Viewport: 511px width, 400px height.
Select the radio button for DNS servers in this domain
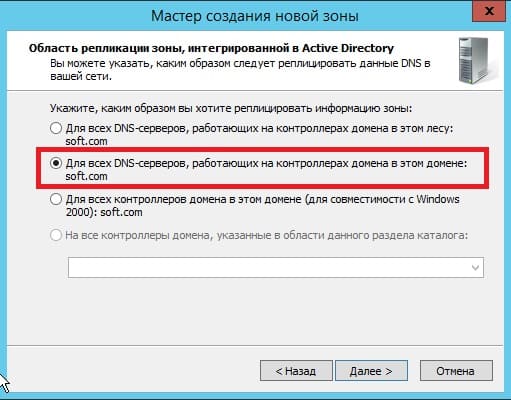[56, 163]
